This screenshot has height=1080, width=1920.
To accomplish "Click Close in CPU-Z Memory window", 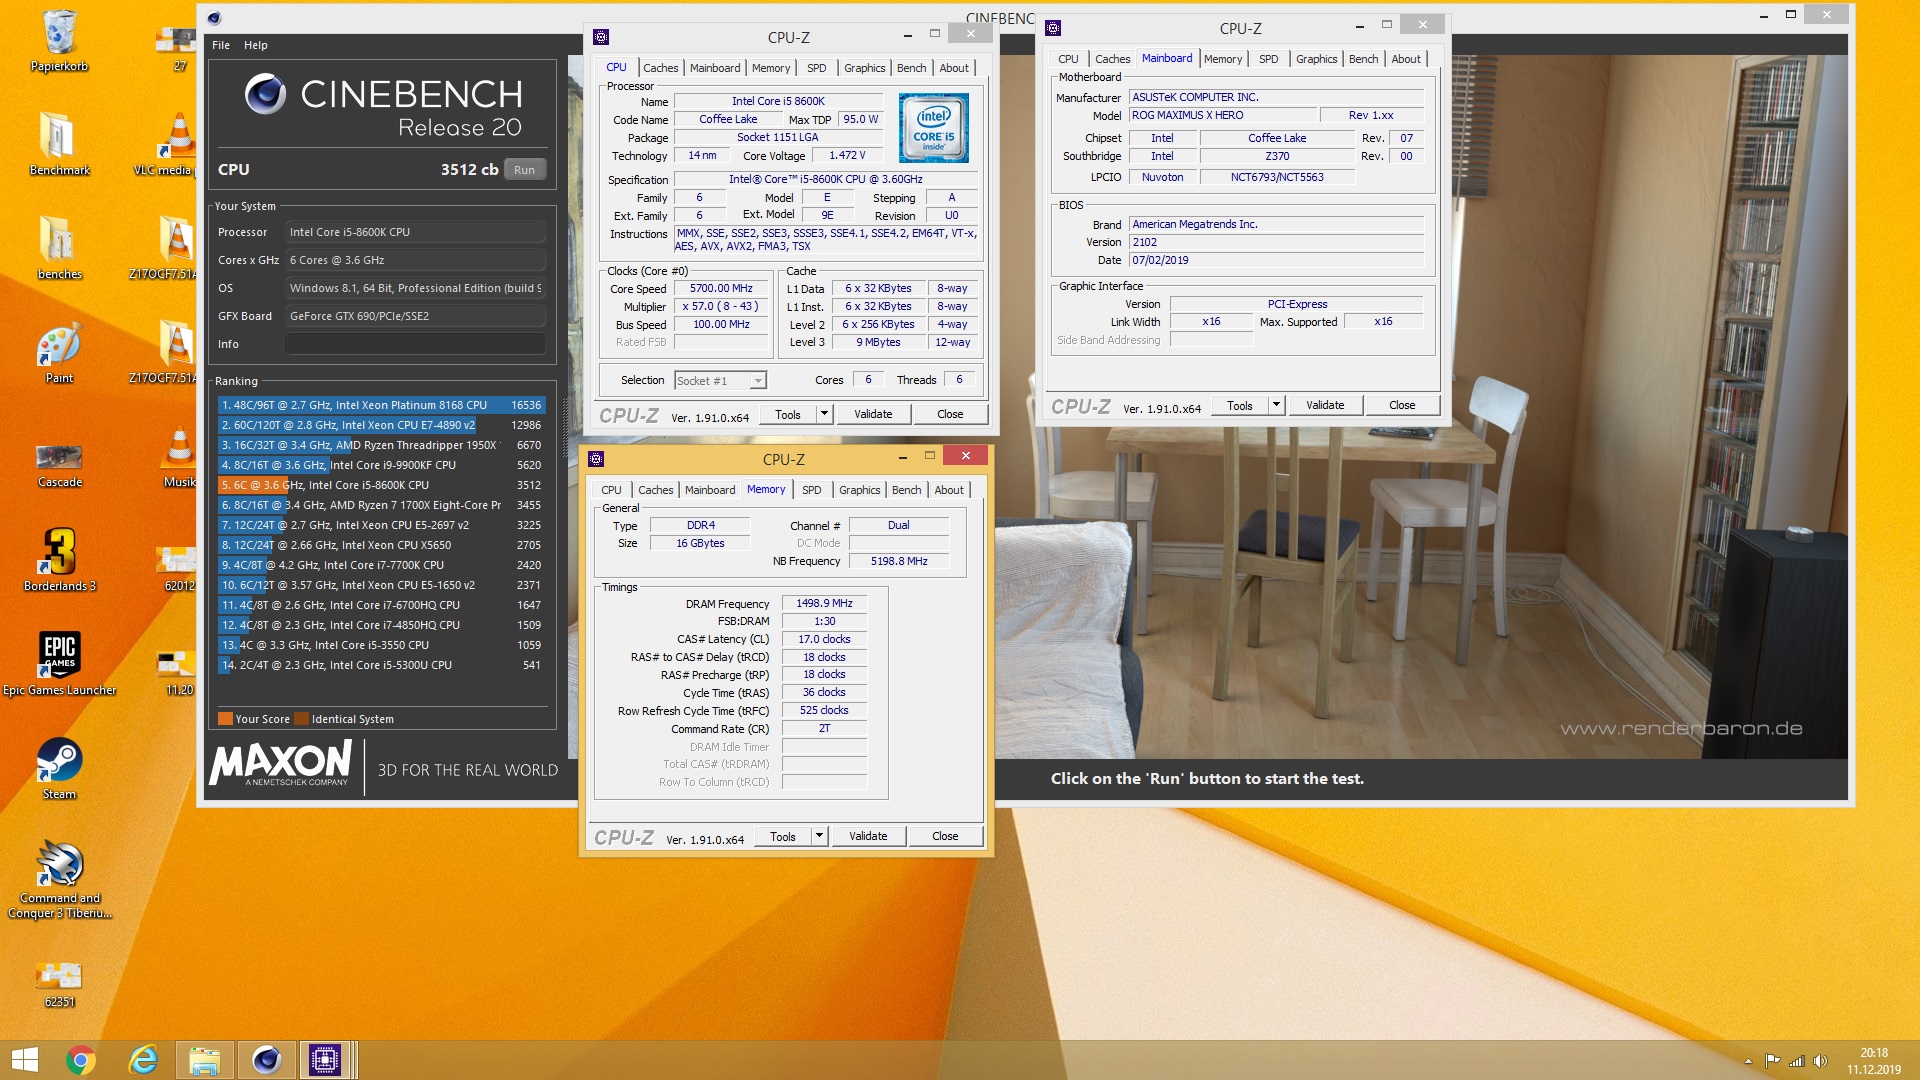I will (945, 836).
